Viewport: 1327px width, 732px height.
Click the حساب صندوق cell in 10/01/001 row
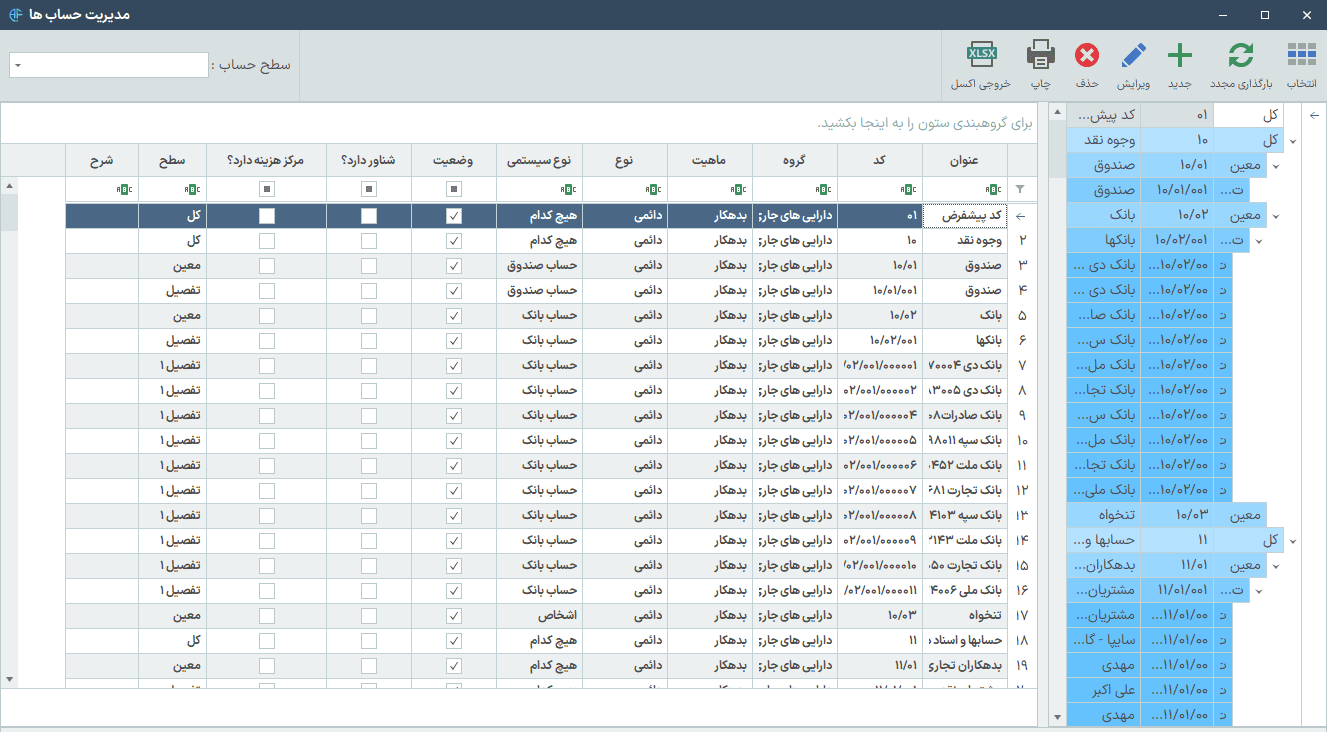tap(540, 291)
